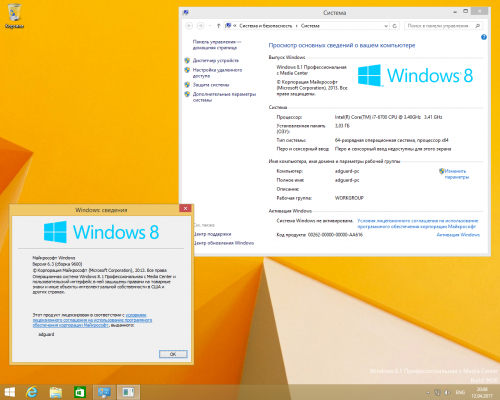This screenshot has height=400, width=500.
Task: Click the control panel icon in the address bar
Action: coord(228,25)
